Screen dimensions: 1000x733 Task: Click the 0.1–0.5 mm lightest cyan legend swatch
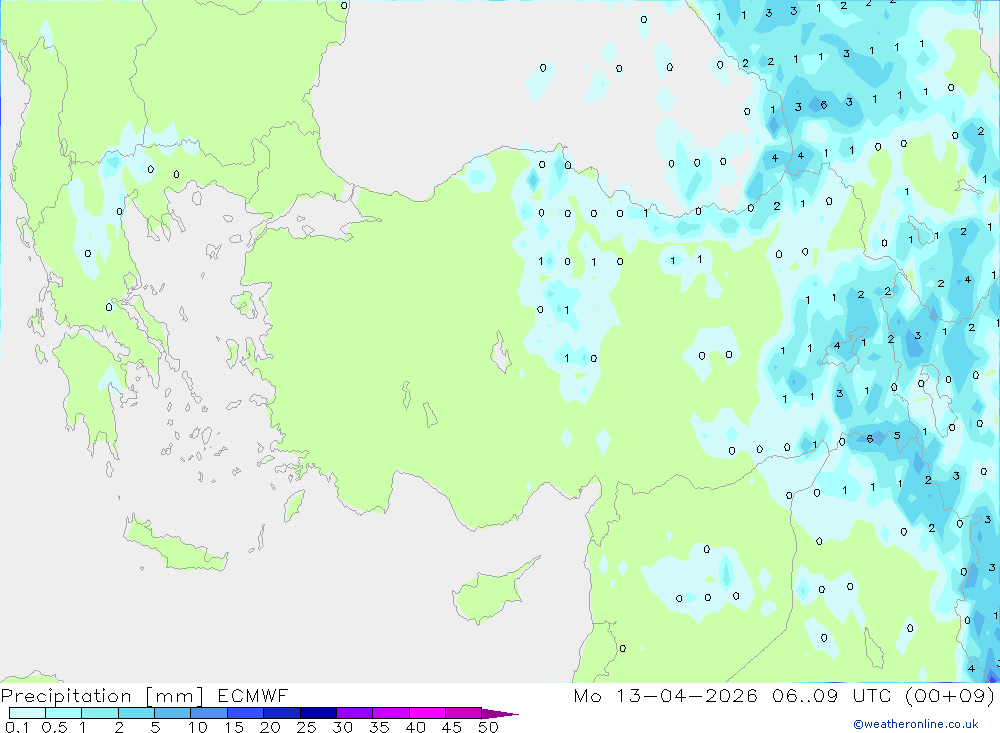click(x=27, y=713)
